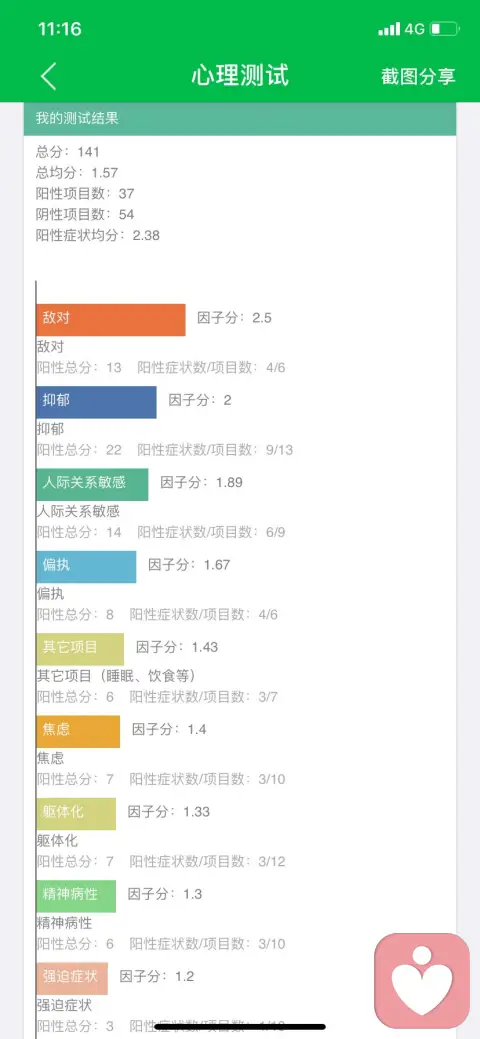Tap the pink heart floating icon
This screenshot has width=480, height=1039.
pos(422,980)
